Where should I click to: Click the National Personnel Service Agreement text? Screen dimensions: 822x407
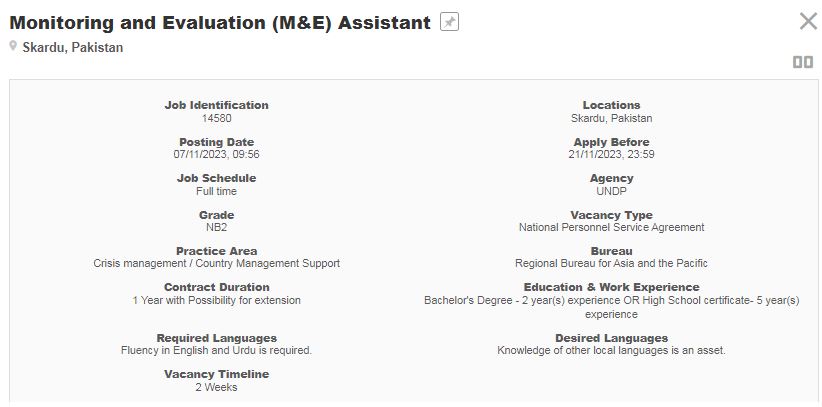[611, 227]
